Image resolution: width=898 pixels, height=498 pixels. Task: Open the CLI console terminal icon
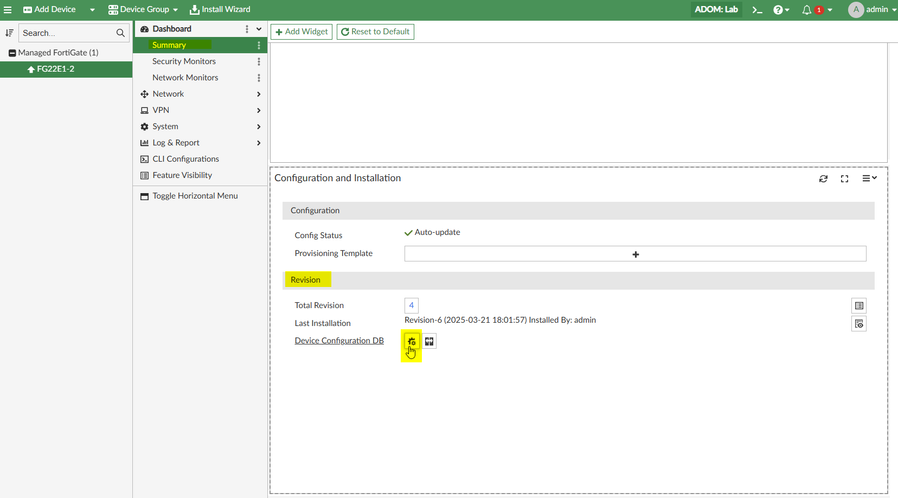click(x=758, y=10)
